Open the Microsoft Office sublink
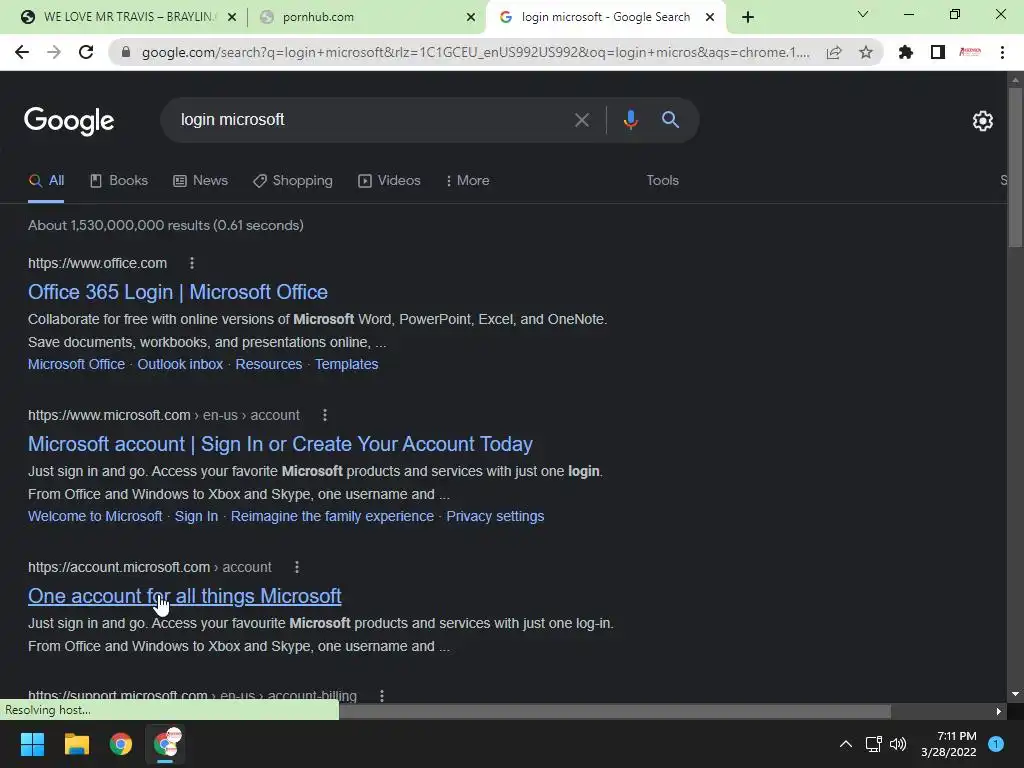This screenshot has width=1024, height=768. point(76,364)
